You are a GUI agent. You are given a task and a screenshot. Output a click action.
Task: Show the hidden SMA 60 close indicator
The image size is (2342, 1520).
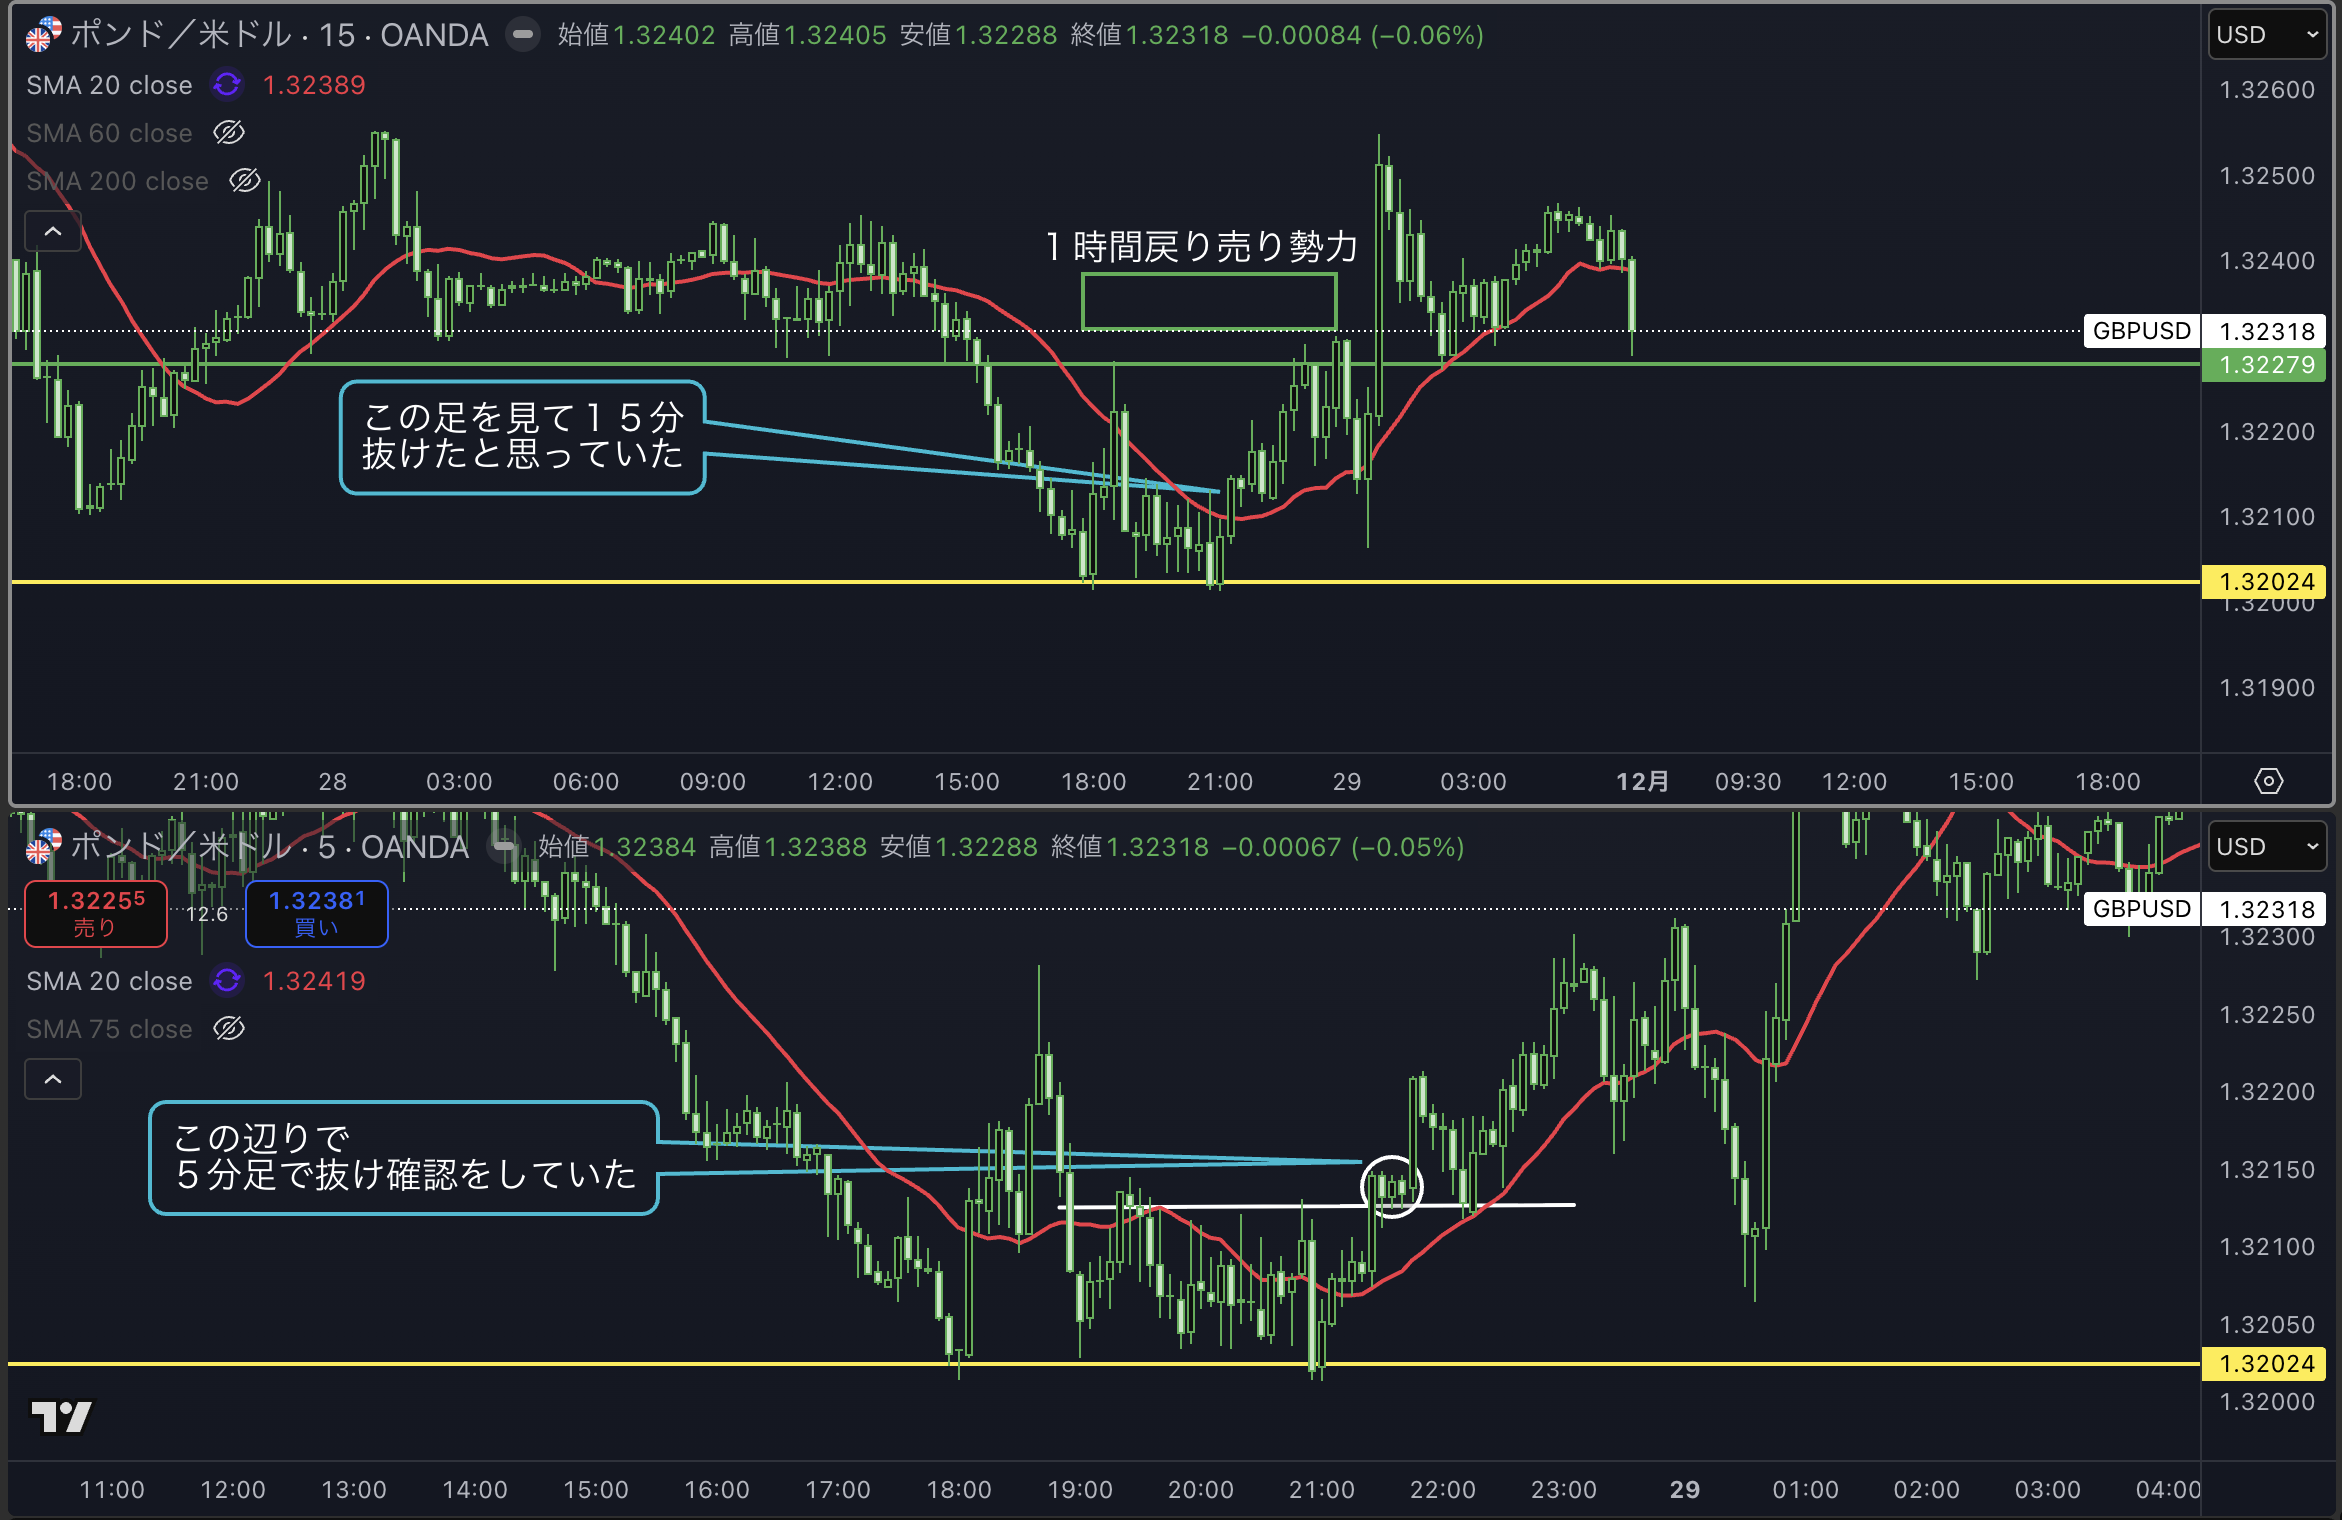[229, 133]
